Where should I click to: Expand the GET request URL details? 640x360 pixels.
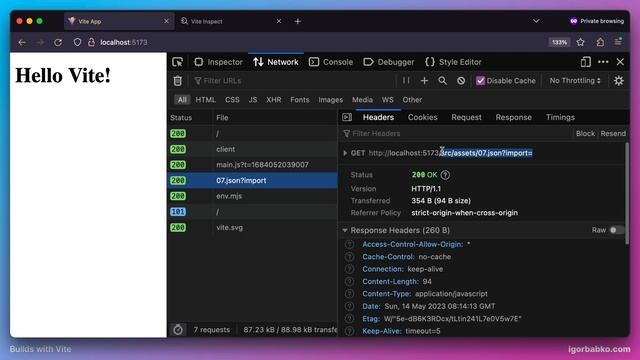click(x=345, y=153)
